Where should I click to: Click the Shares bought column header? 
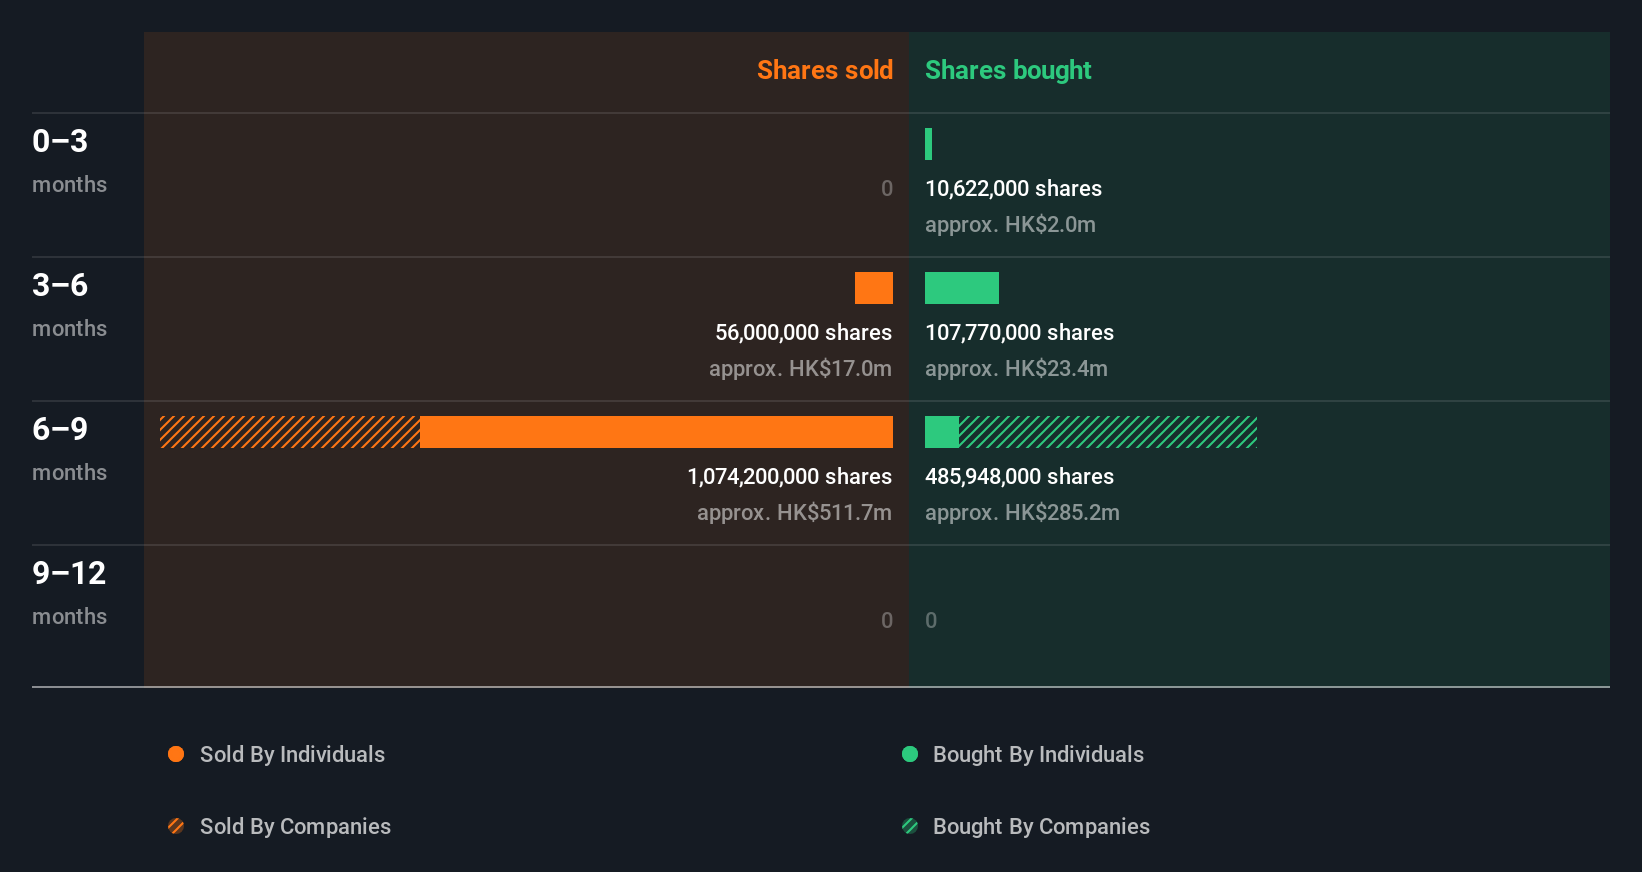click(x=1008, y=70)
